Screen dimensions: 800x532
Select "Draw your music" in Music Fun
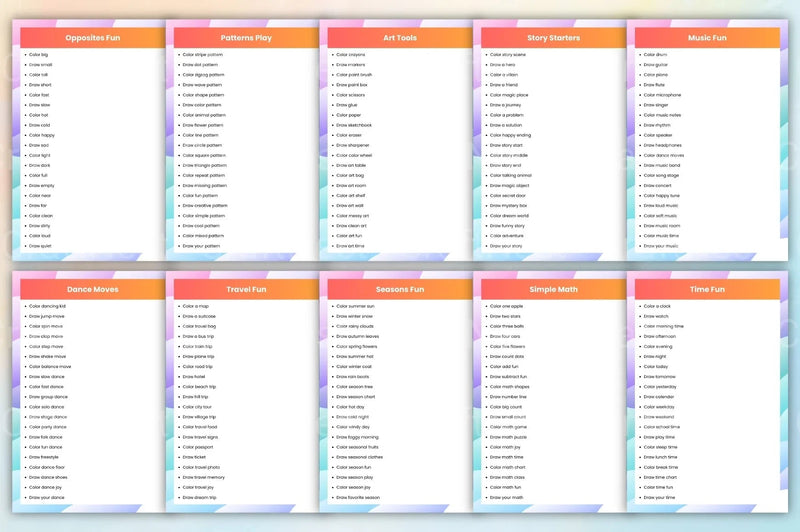[661, 246]
